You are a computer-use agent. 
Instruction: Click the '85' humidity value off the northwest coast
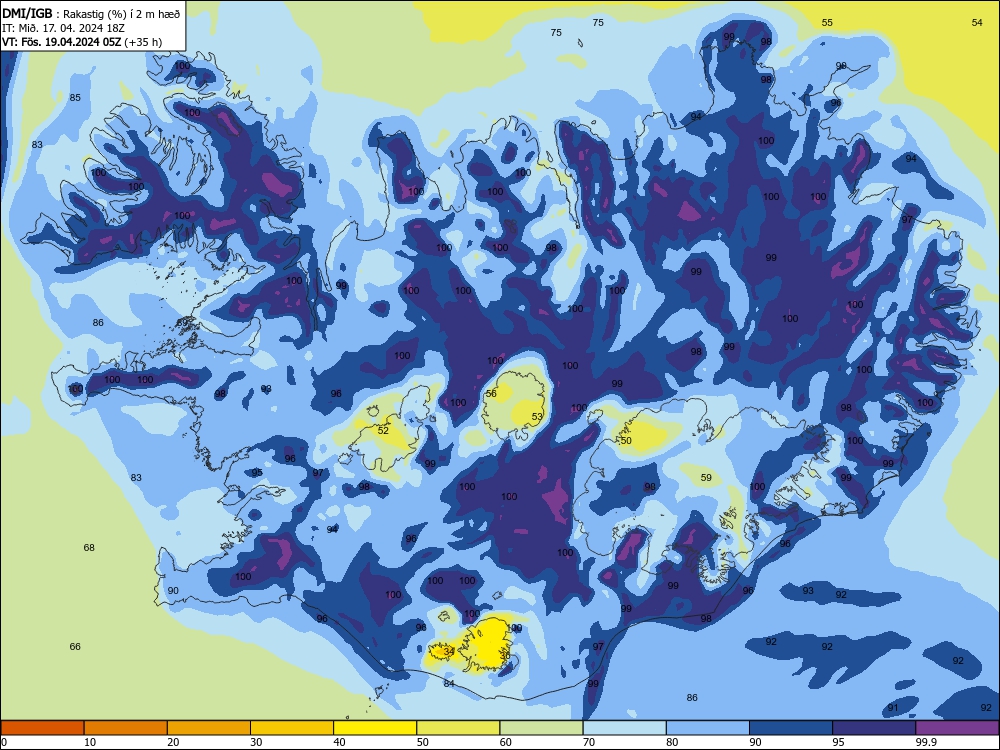[75, 98]
